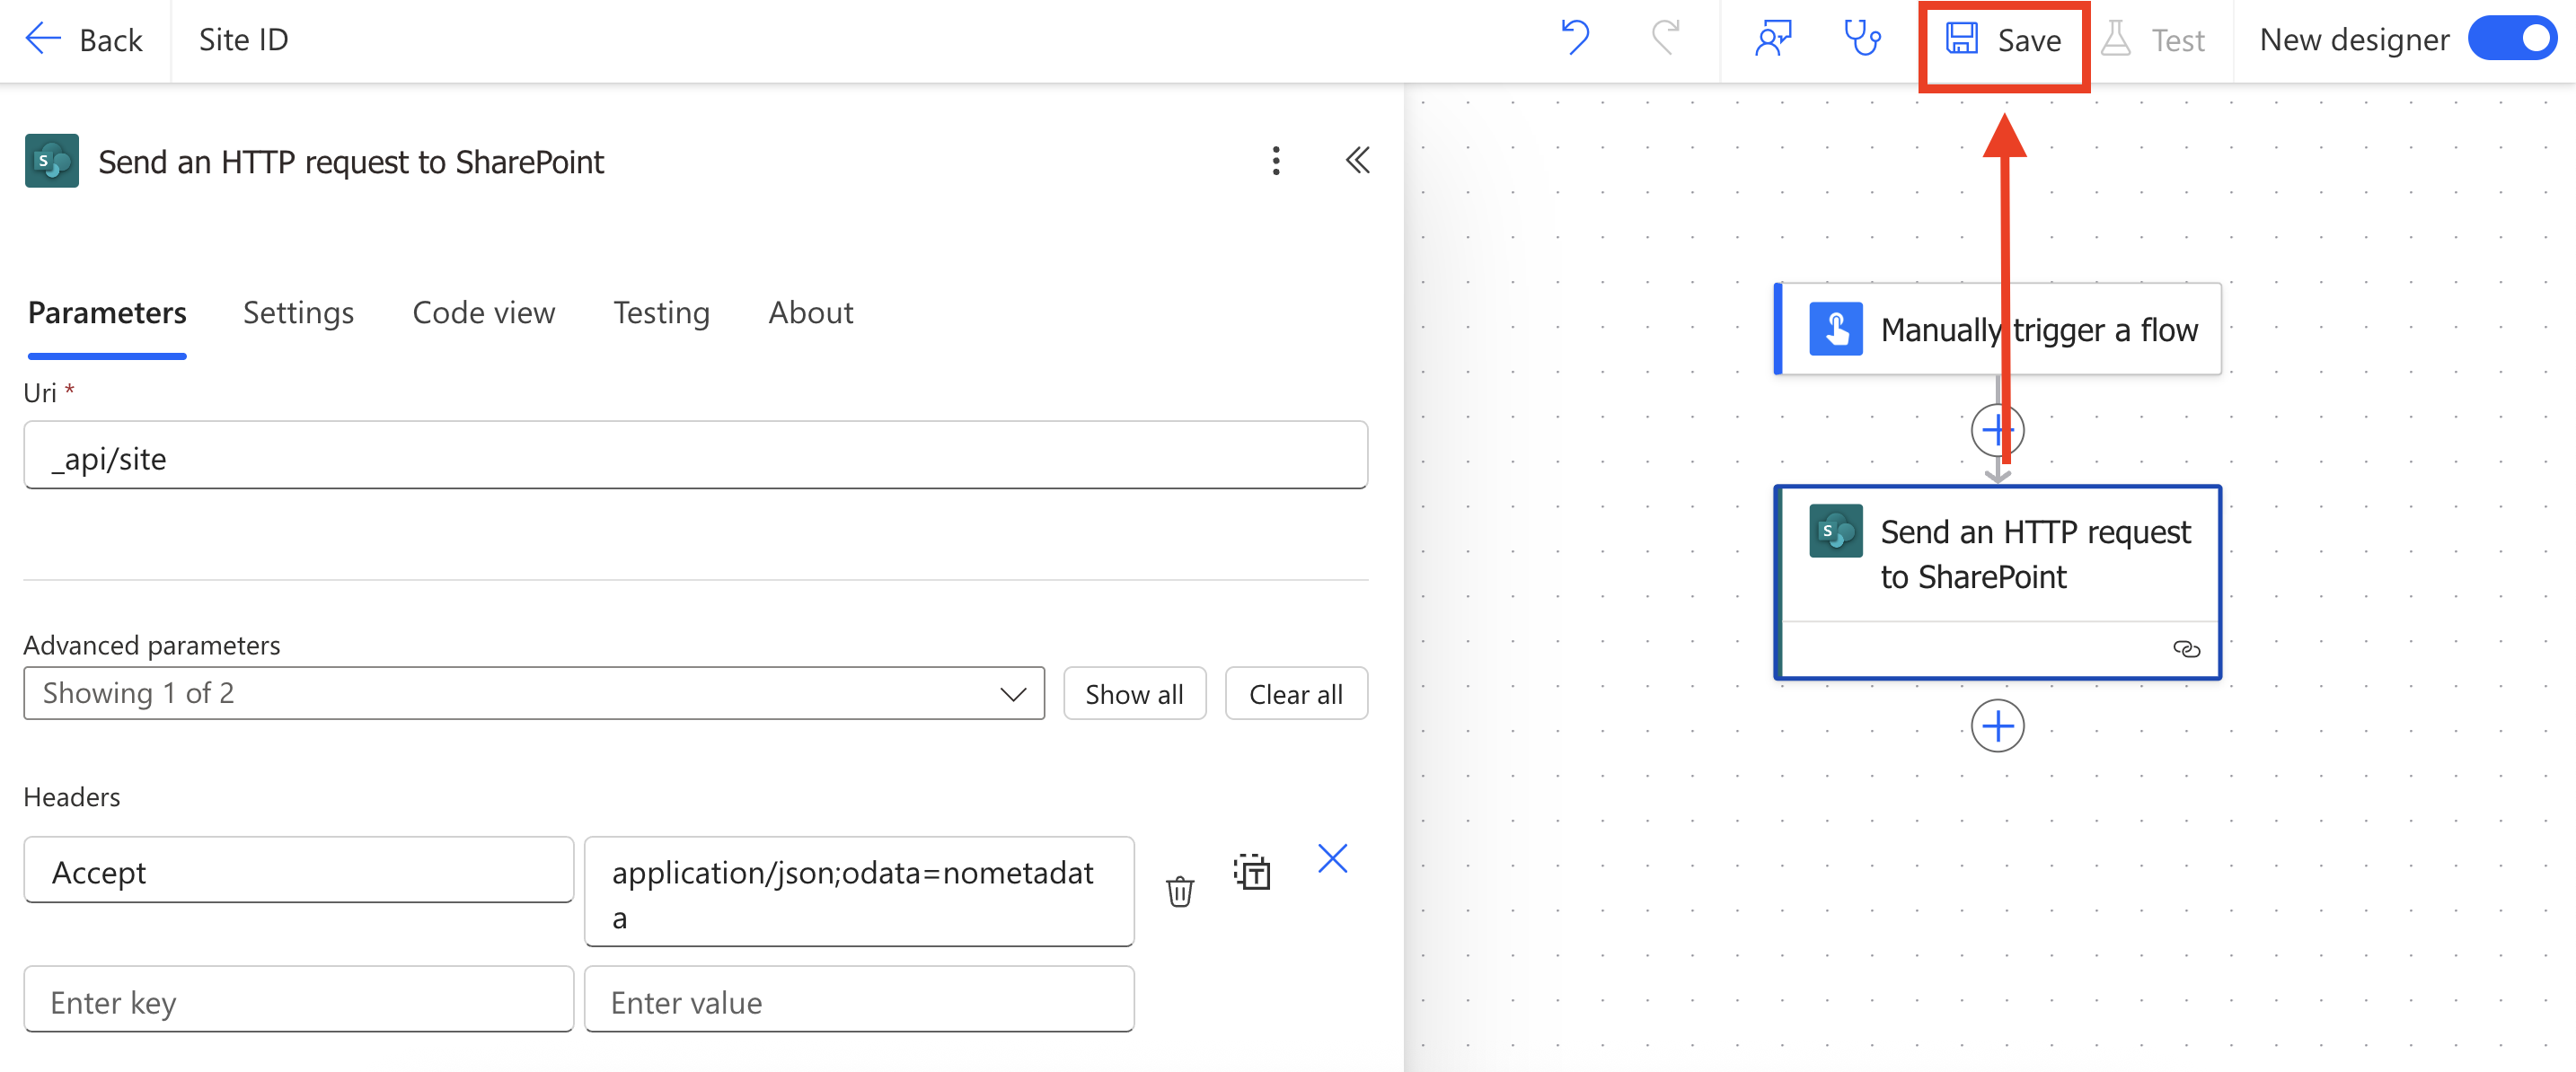Go back using the Back arrow
Image resolution: width=2576 pixels, height=1072 pixels.
84,40
